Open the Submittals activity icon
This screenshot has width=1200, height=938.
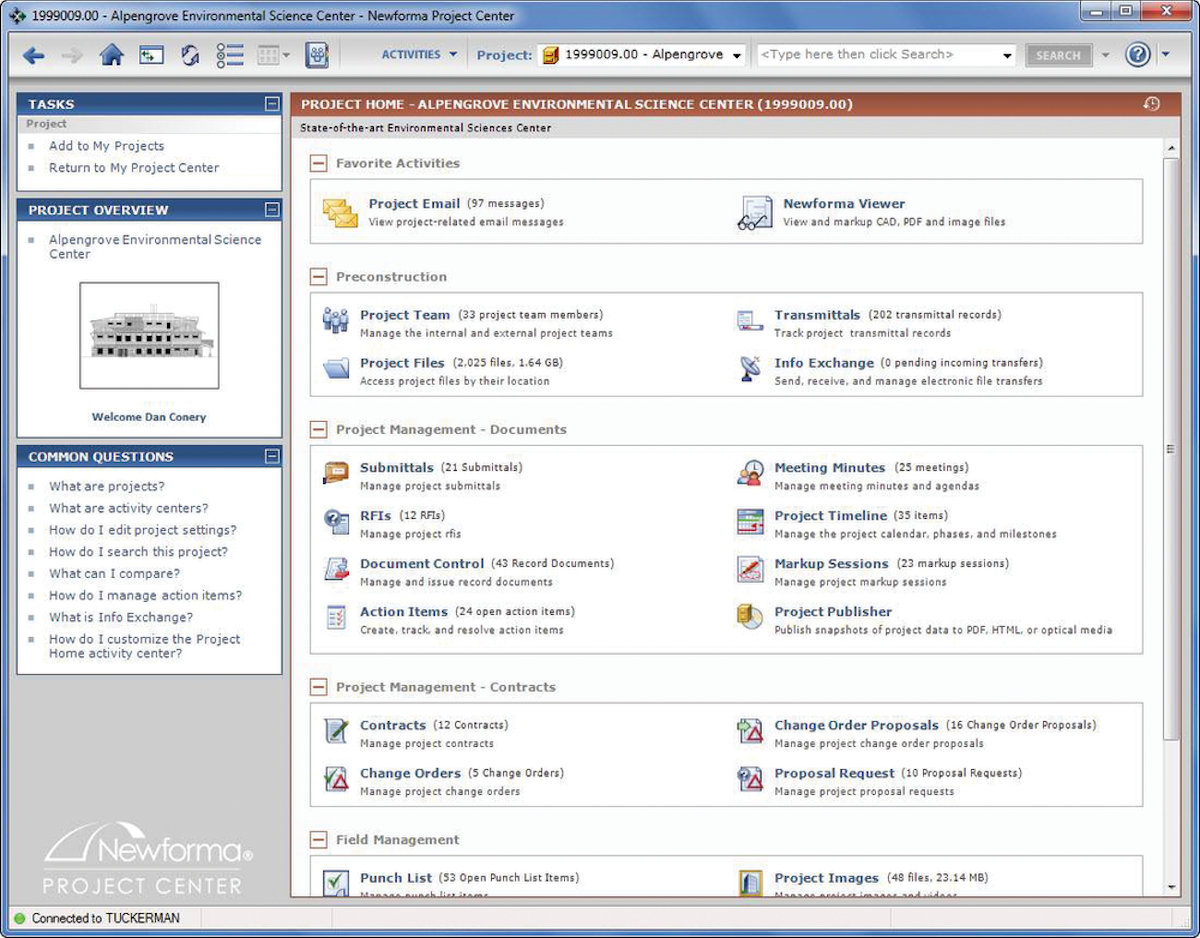[x=337, y=474]
